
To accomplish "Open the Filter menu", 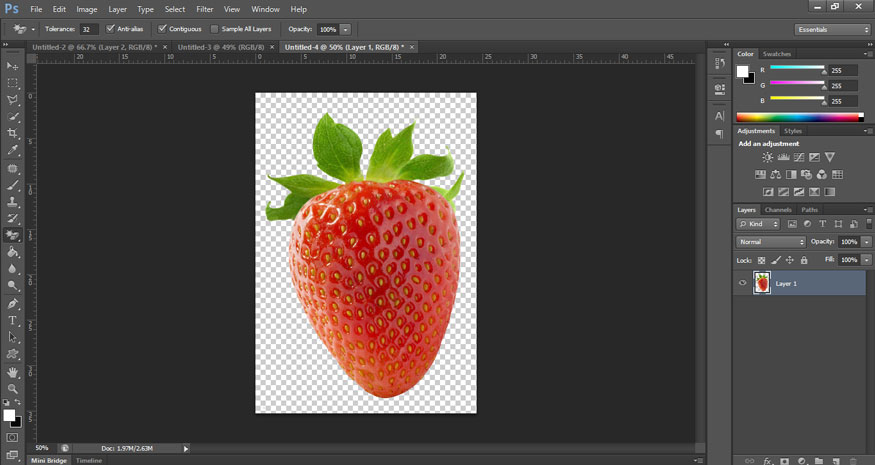I will pos(204,9).
